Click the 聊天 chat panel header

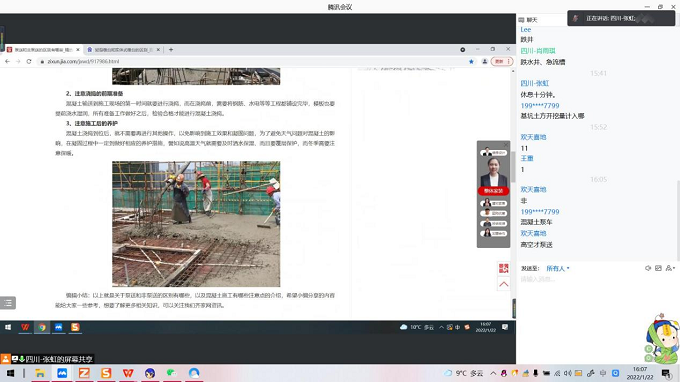point(529,20)
